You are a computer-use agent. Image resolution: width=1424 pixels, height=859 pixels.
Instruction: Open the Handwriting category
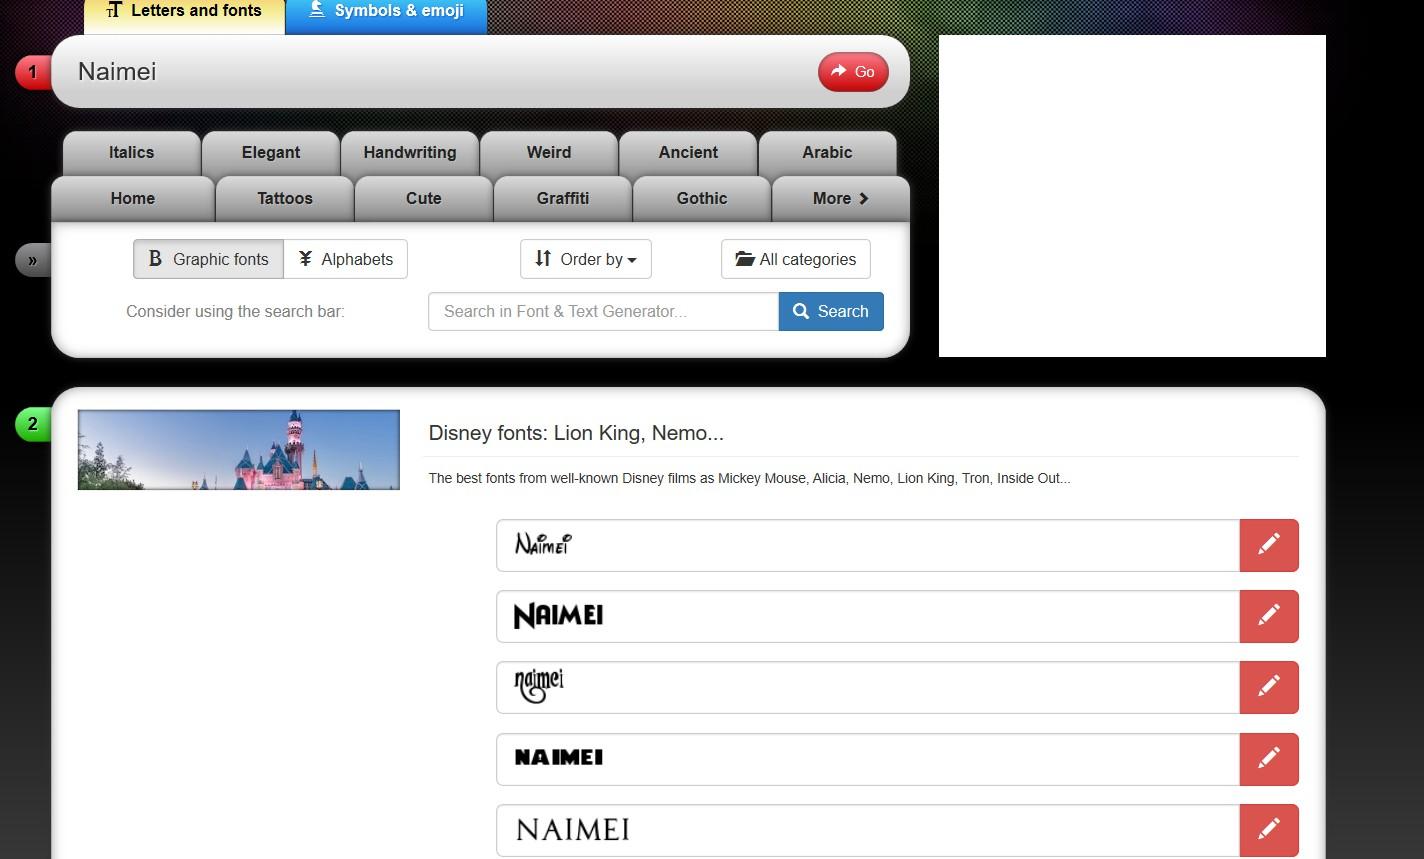[410, 153]
